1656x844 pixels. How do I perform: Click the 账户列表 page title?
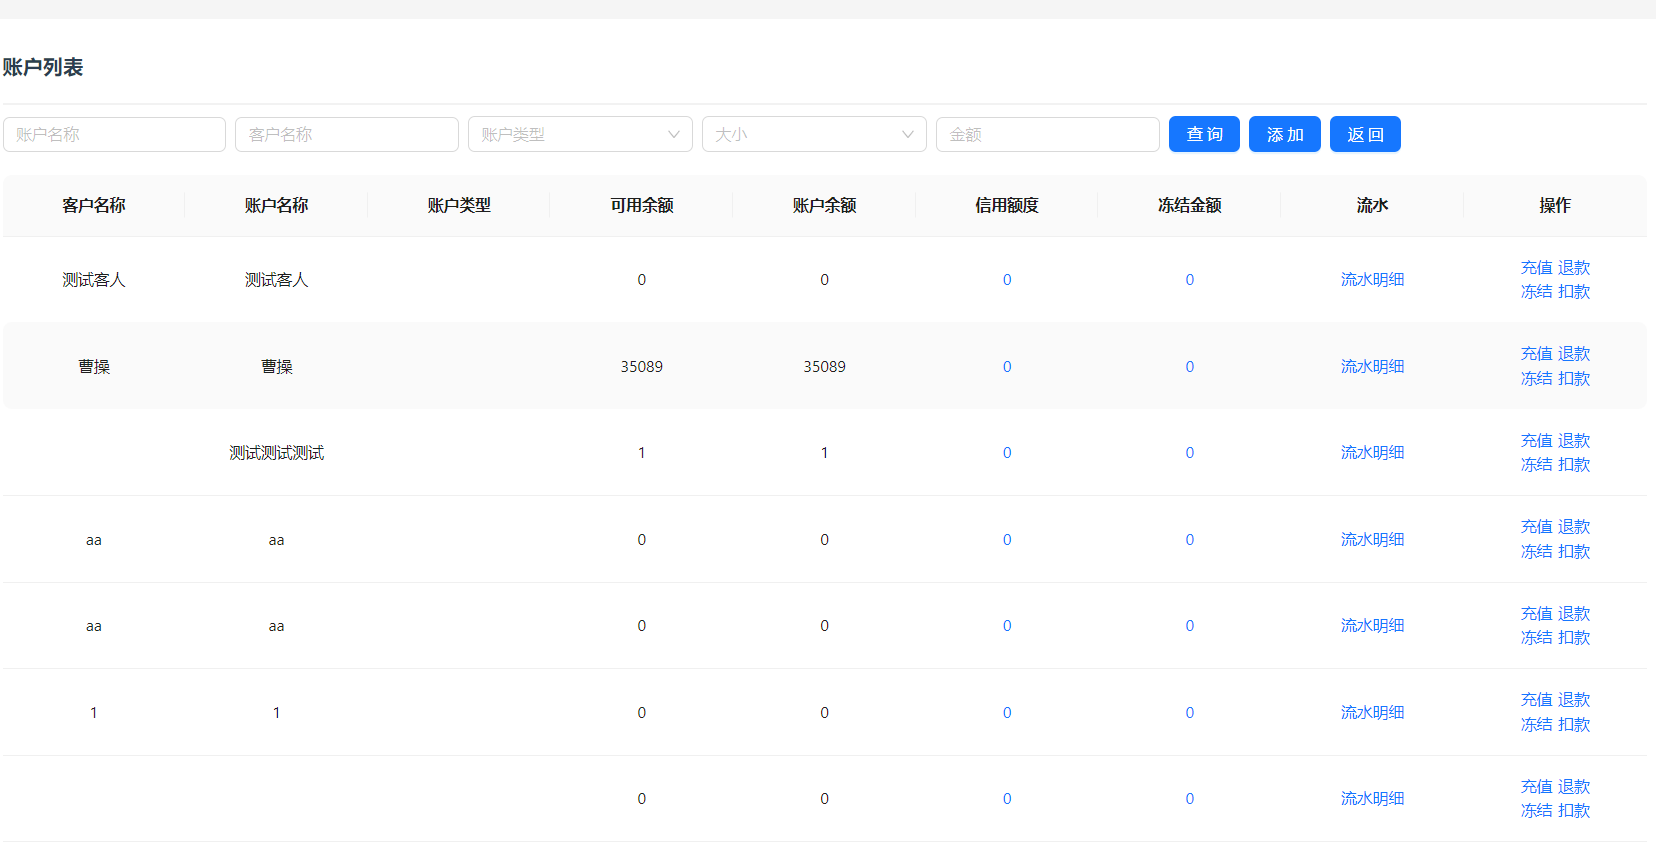click(43, 67)
